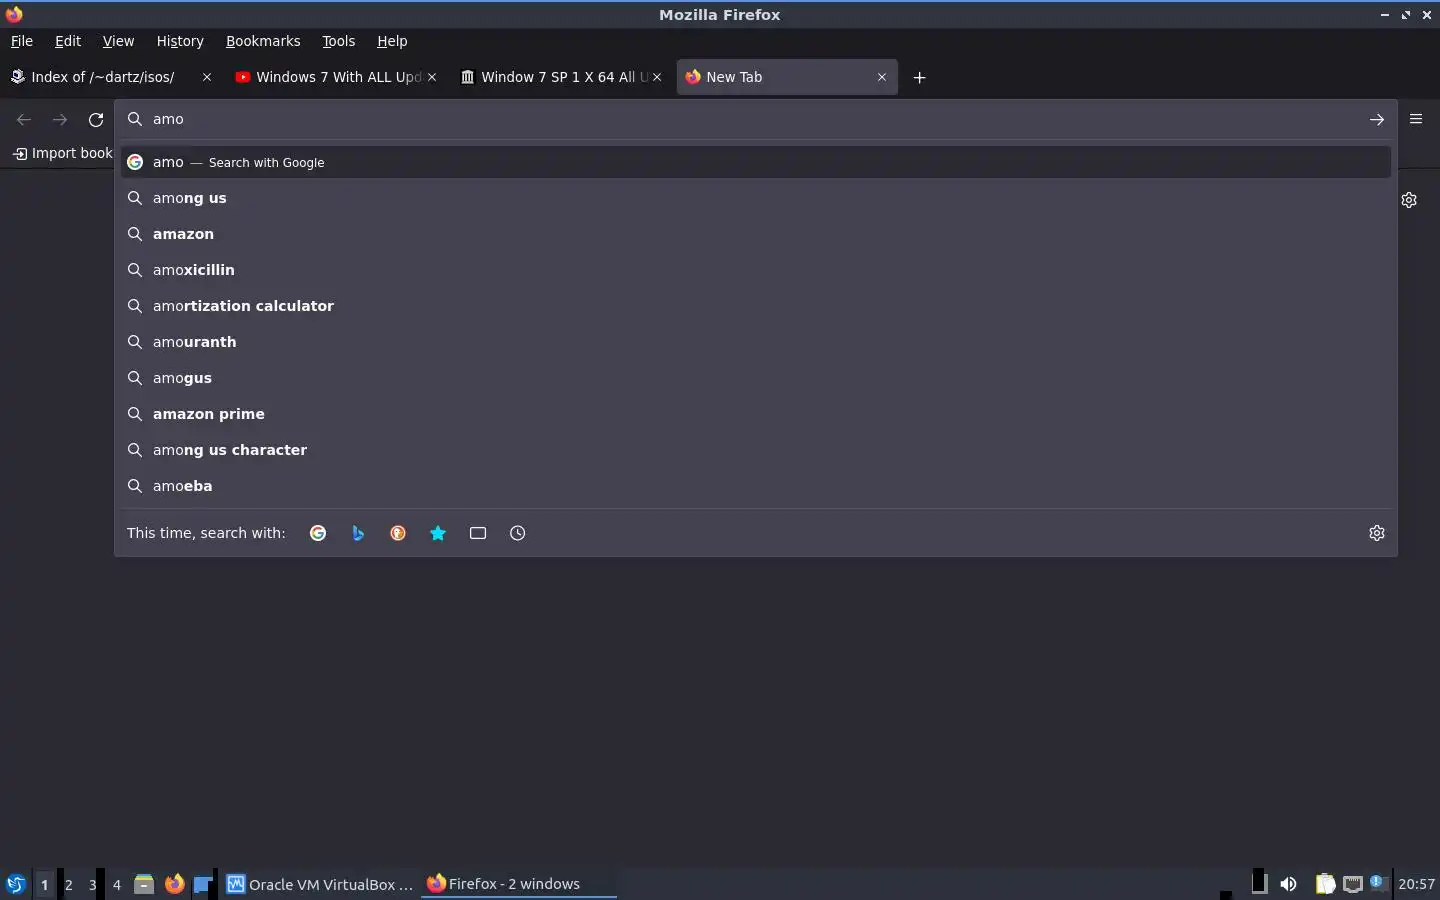This screenshot has height=900, width=1440.
Task: Choose the 'amoxicillin' suggestion
Action: point(756,270)
